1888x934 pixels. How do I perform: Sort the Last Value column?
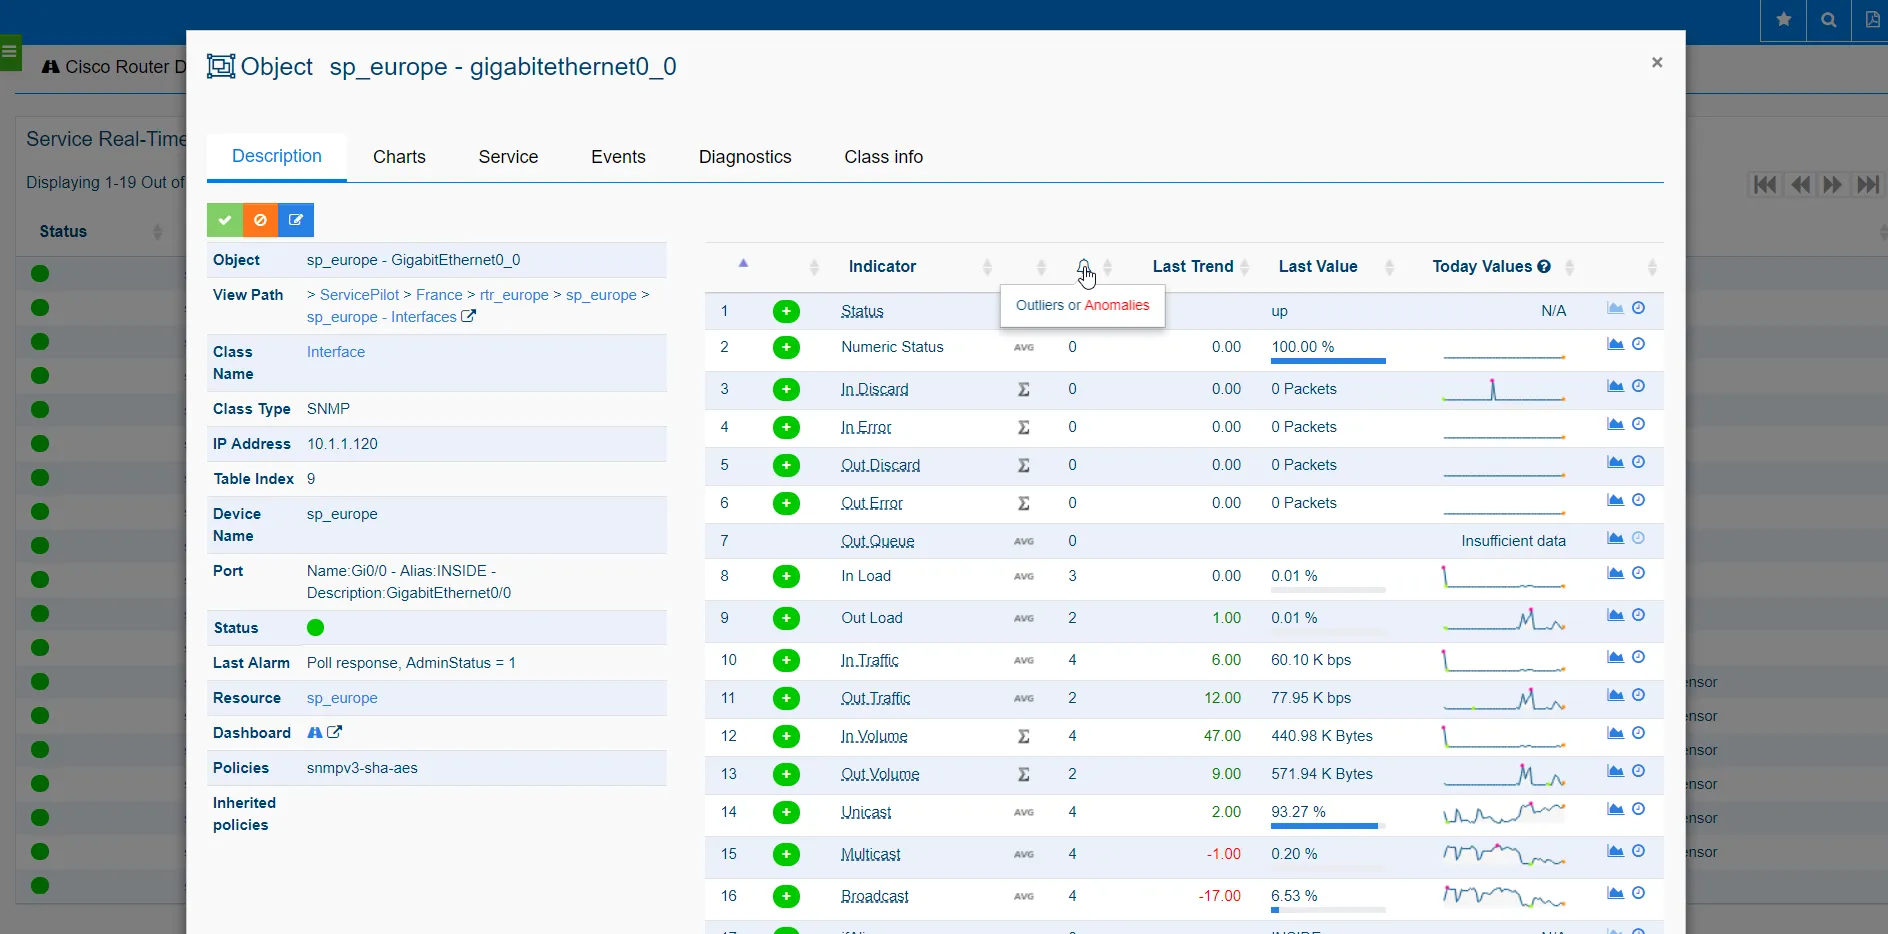tap(1389, 267)
